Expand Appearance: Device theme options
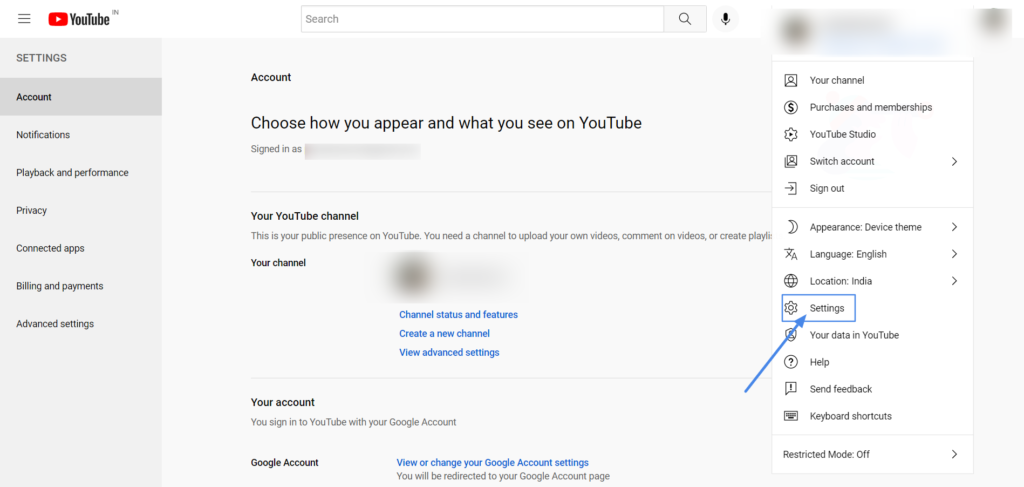This screenshot has width=1024, height=487. (954, 227)
